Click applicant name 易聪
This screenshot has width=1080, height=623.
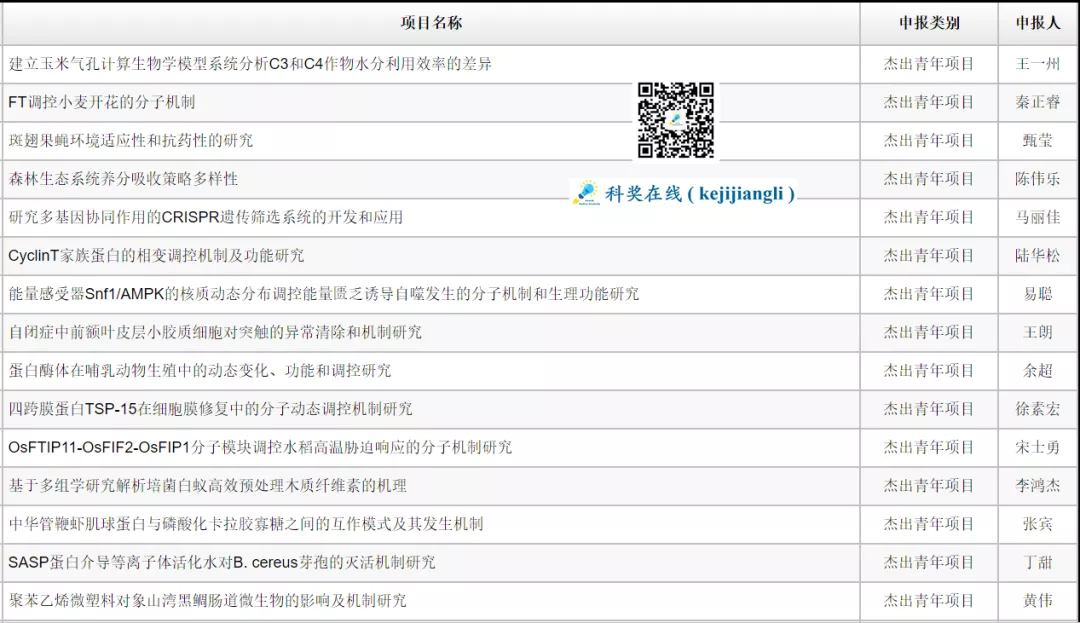pos(1037,294)
